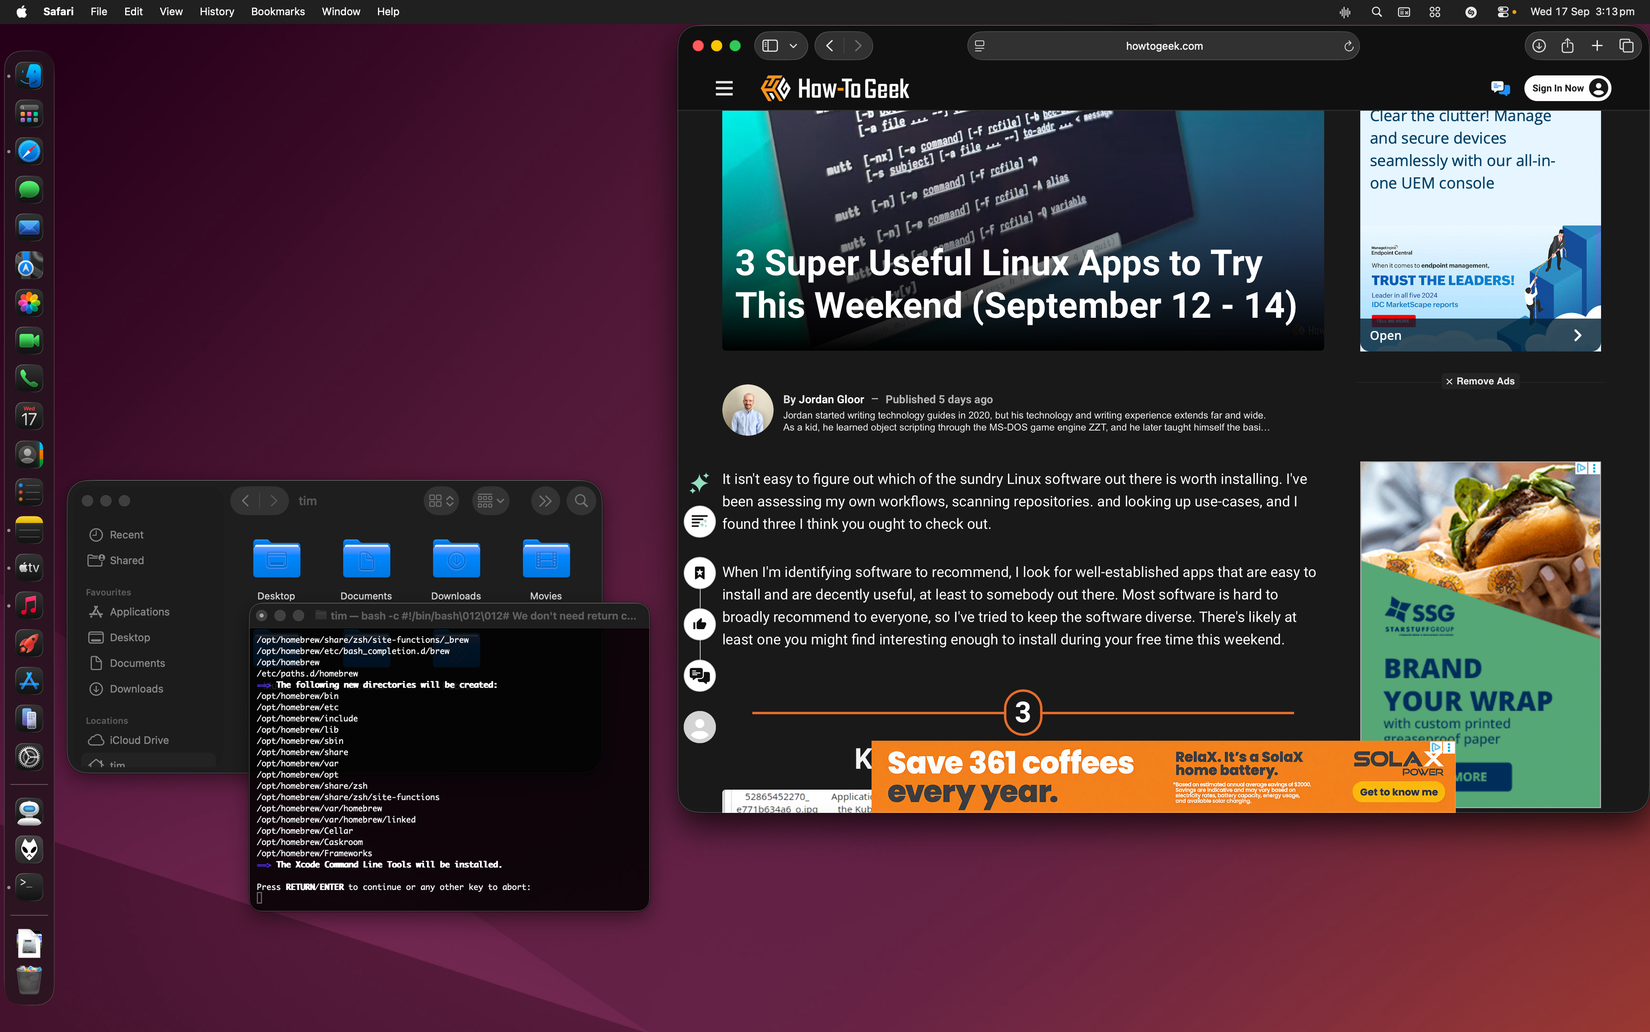Image resolution: width=1650 pixels, height=1032 pixels.
Task: Expand hidden Finder toolbar items with the chevron
Action: point(545,500)
